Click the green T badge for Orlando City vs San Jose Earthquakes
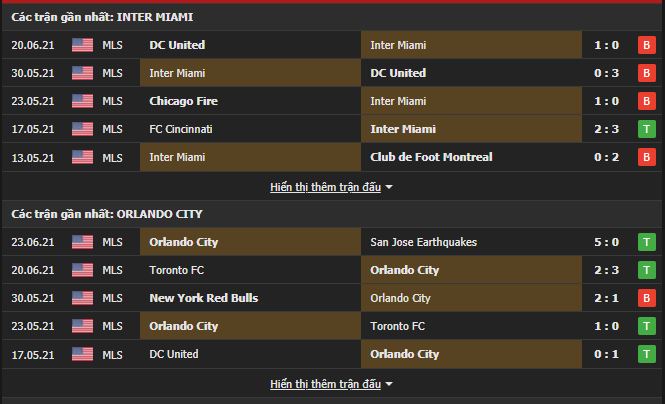Screen dimensions: 665x404 pyautogui.click(x=647, y=242)
